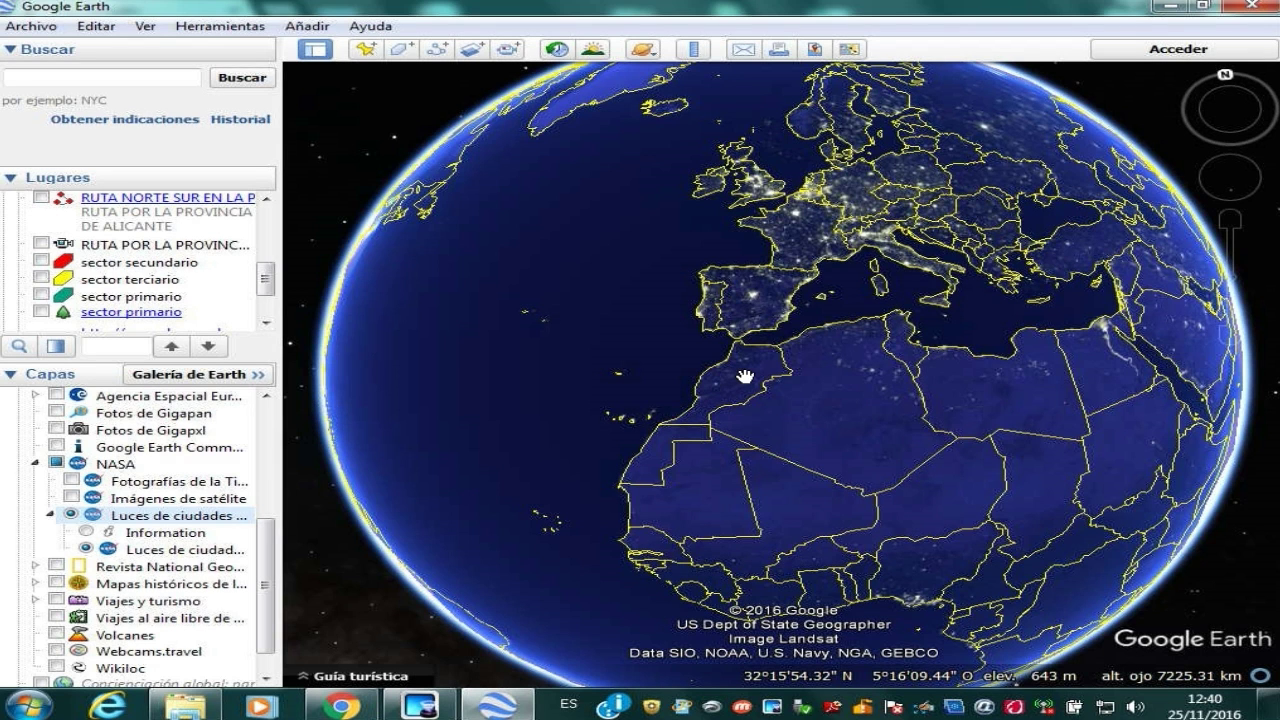Add an image overlay

(473, 49)
